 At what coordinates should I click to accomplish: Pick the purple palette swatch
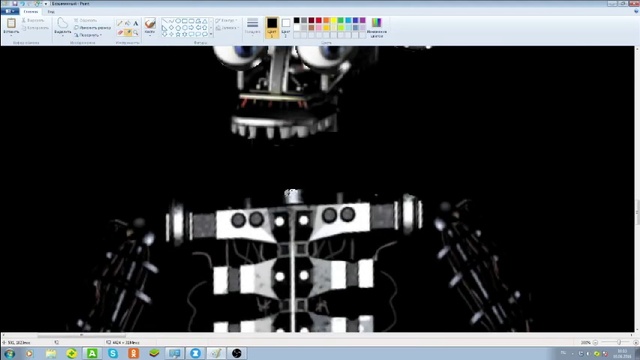pyautogui.click(x=363, y=20)
